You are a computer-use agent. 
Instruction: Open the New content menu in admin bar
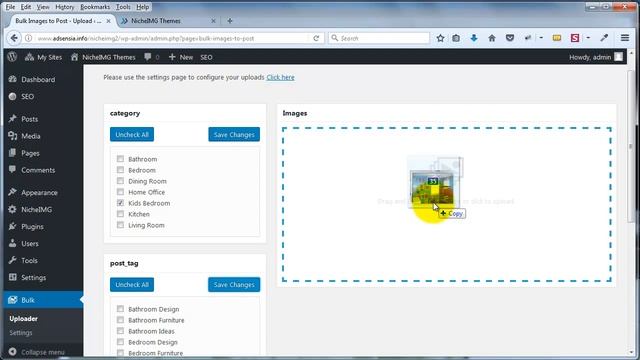pyautogui.click(x=181, y=57)
